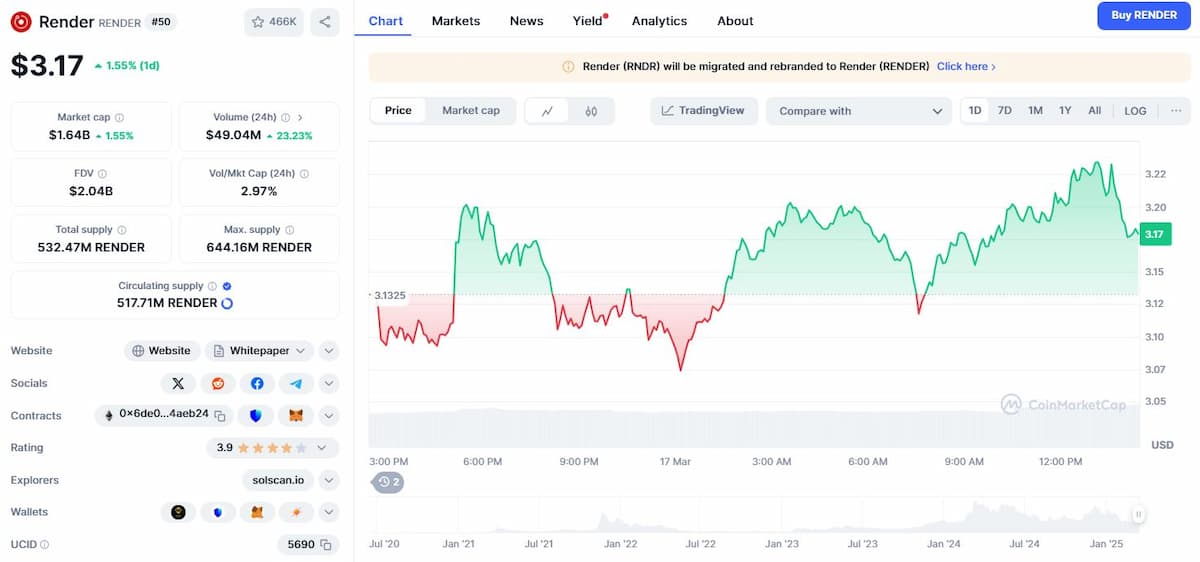Switch to line chart view
The width and height of the screenshot is (1200, 562).
(x=547, y=111)
